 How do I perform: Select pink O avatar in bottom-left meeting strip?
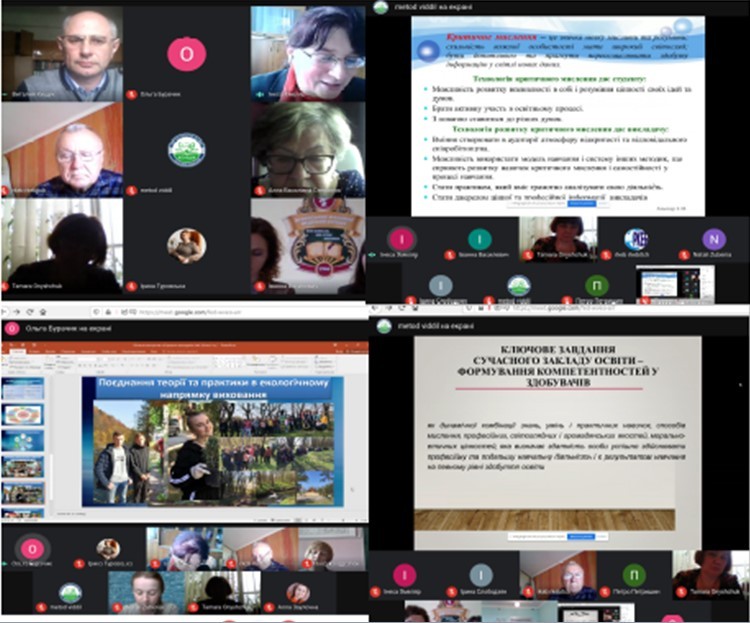pos(33,549)
